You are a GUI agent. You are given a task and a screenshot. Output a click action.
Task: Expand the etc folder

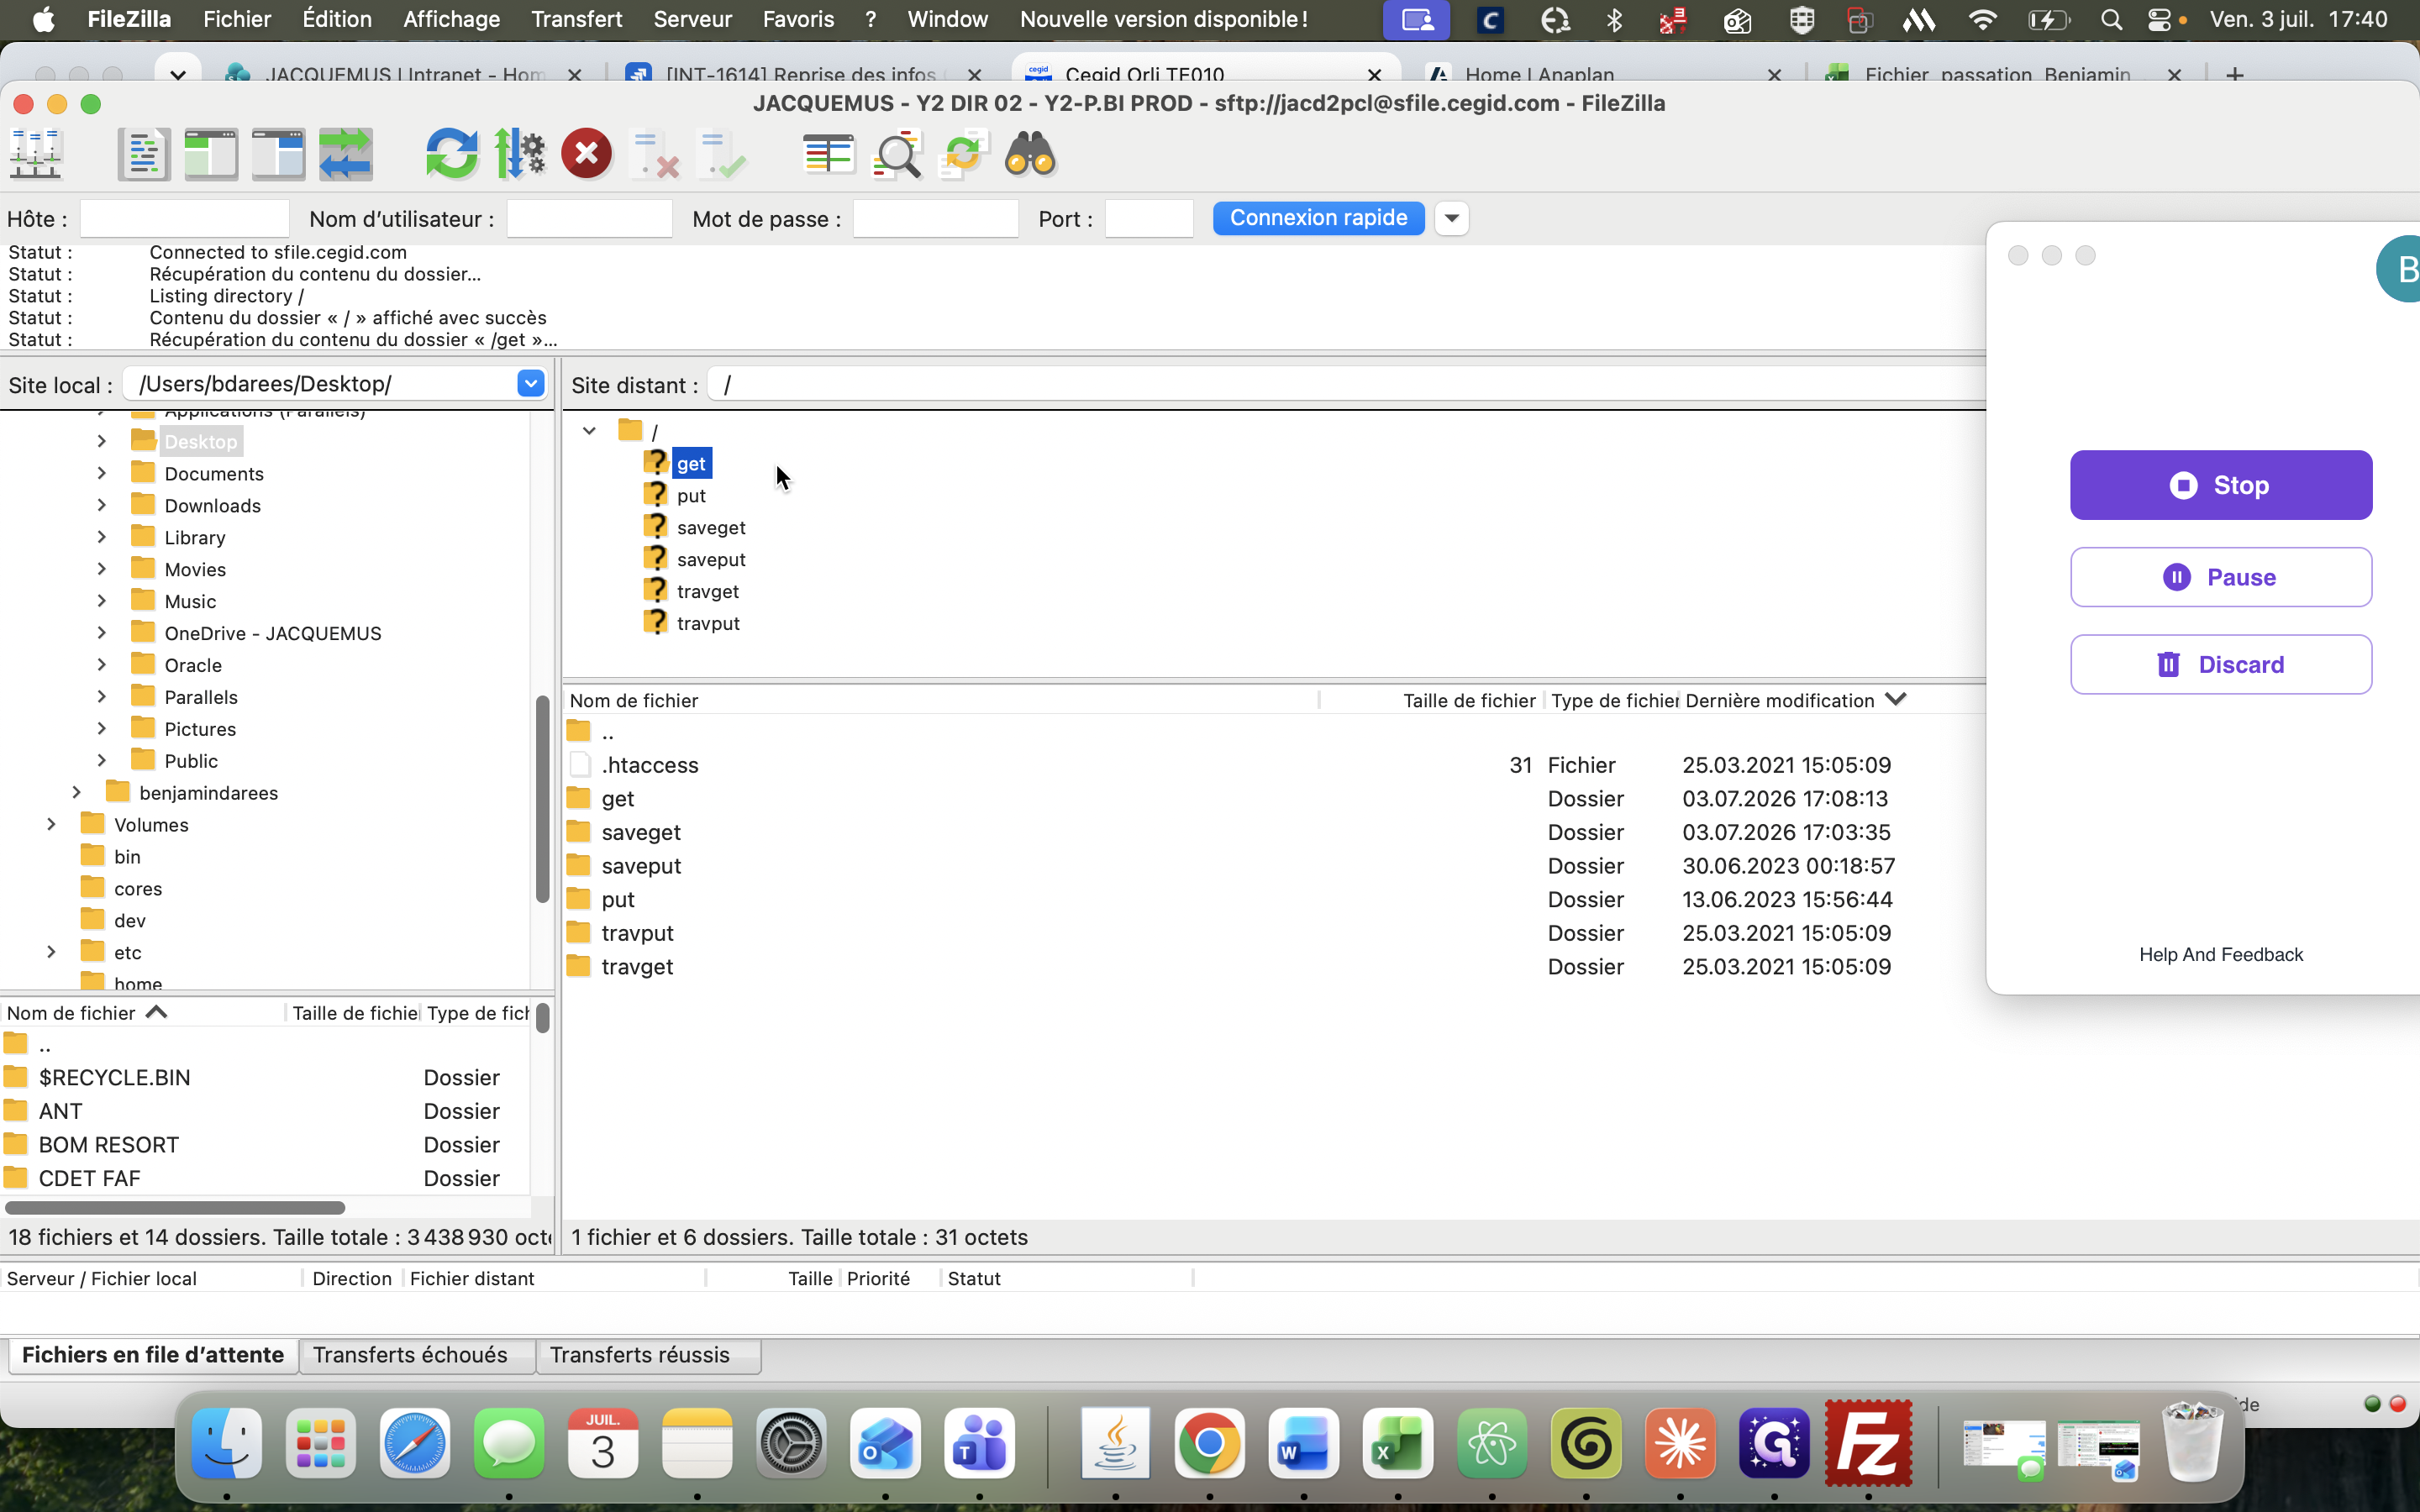[x=51, y=951]
